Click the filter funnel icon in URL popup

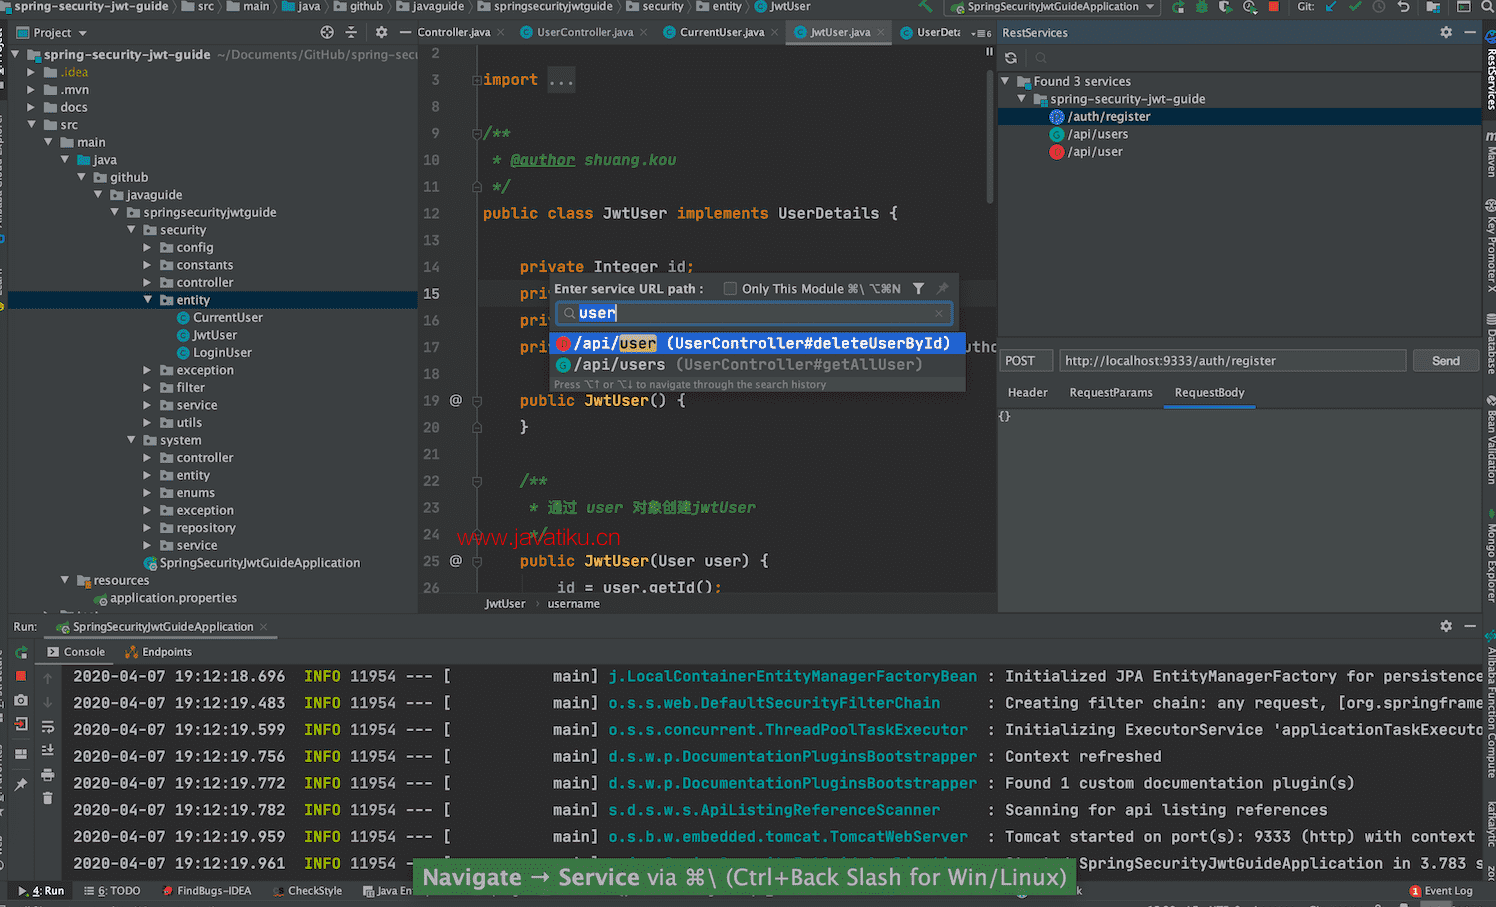(918, 288)
